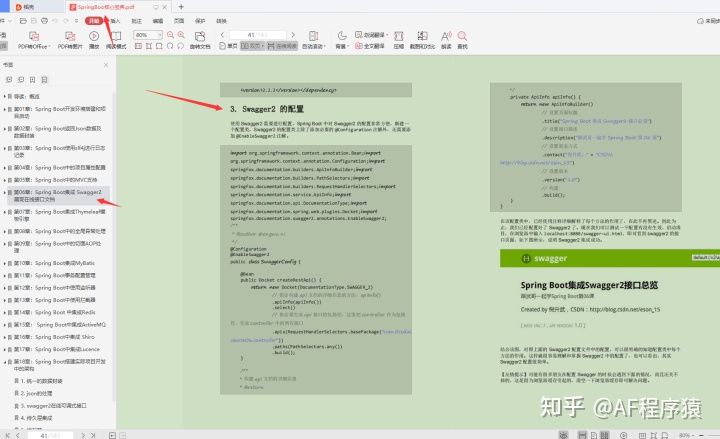Click the open folder icon in quick access
The image size is (720, 439).
(x=23, y=21)
